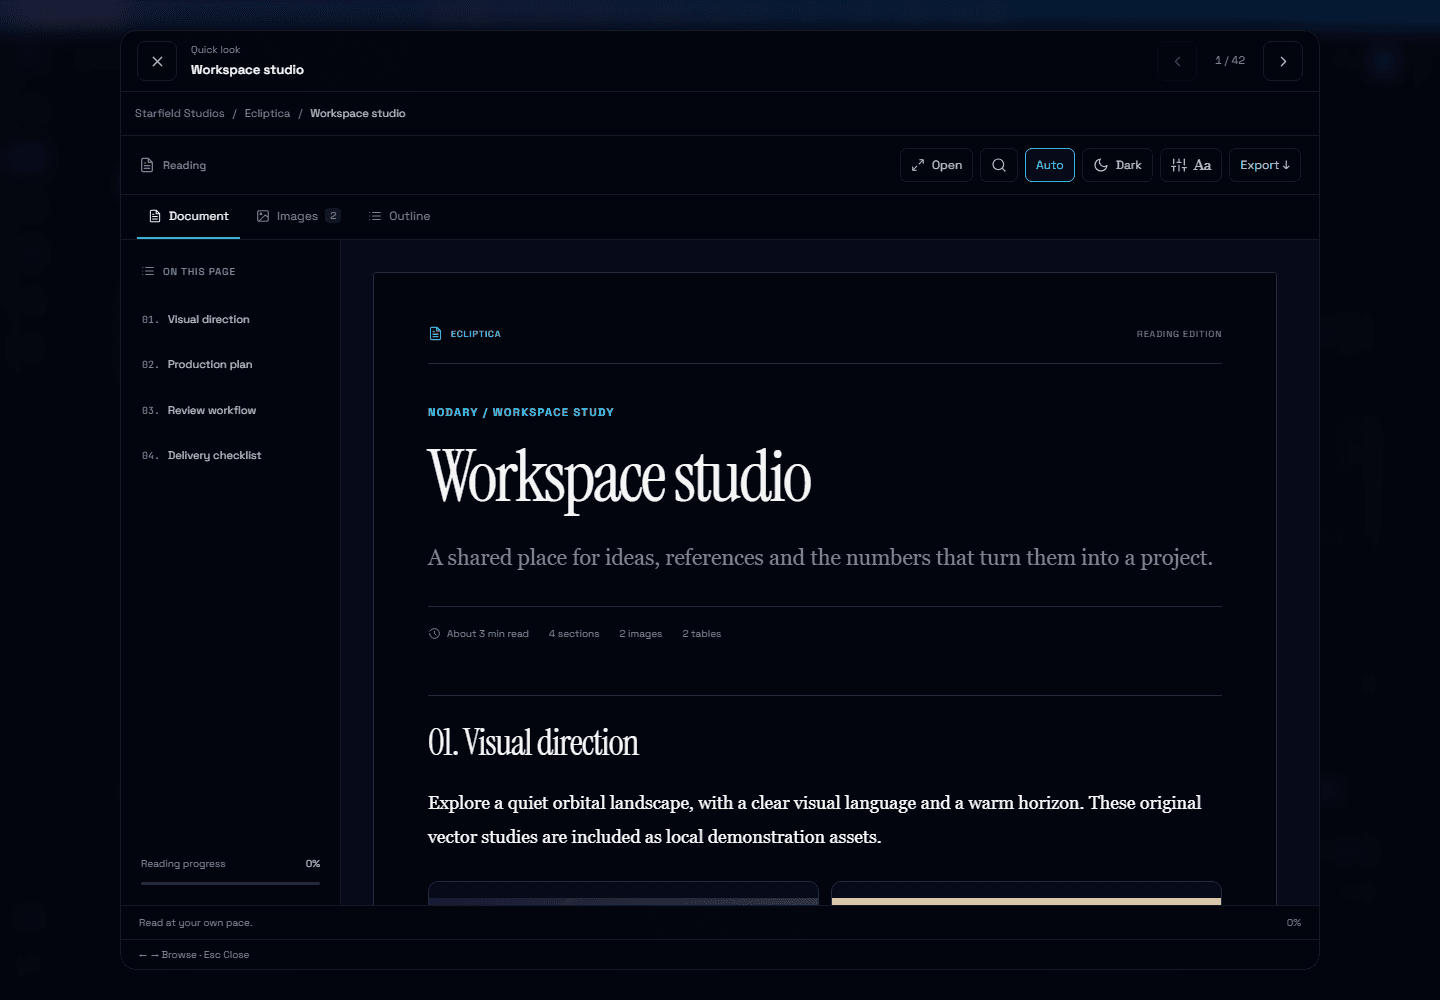Image resolution: width=1440 pixels, height=1000 pixels.
Task: Click the '1 / 42' page counter
Action: [1230, 61]
